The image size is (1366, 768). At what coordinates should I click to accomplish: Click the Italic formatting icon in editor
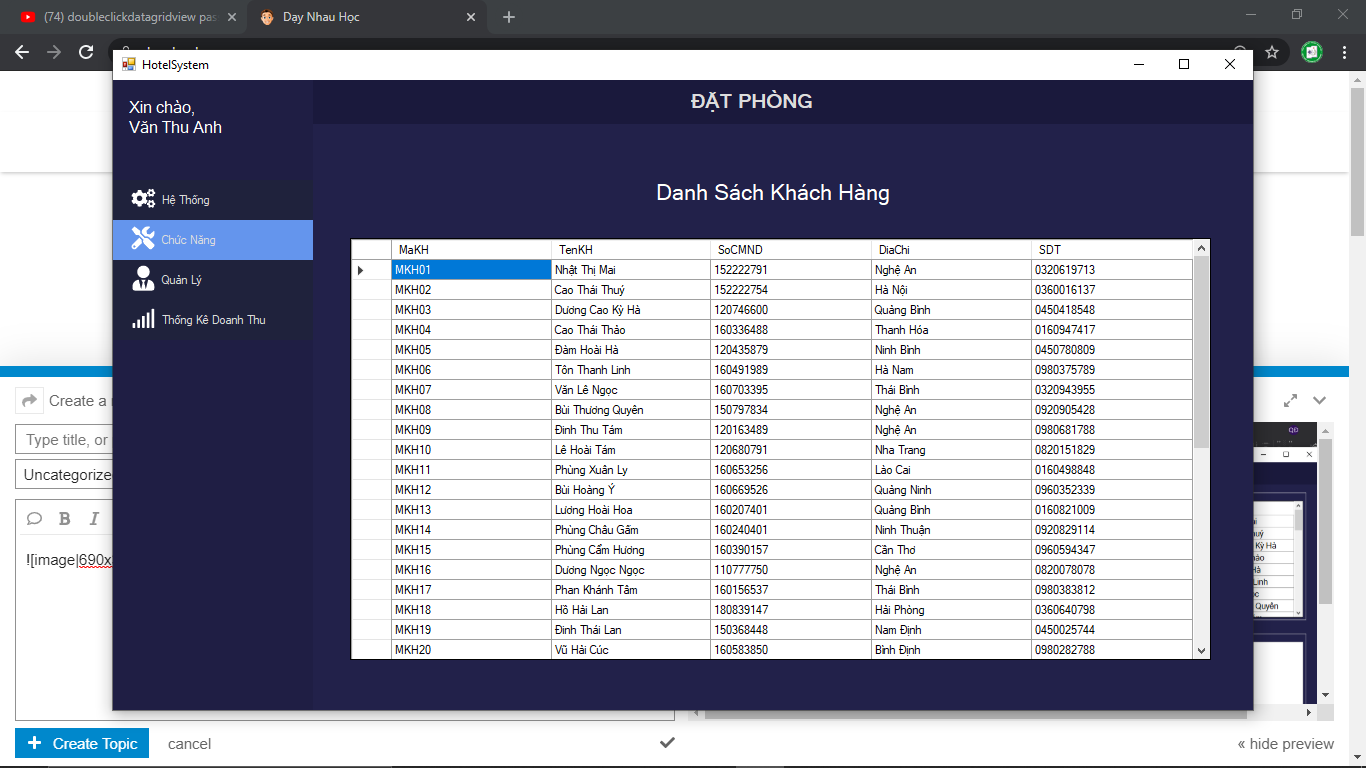click(x=95, y=518)
